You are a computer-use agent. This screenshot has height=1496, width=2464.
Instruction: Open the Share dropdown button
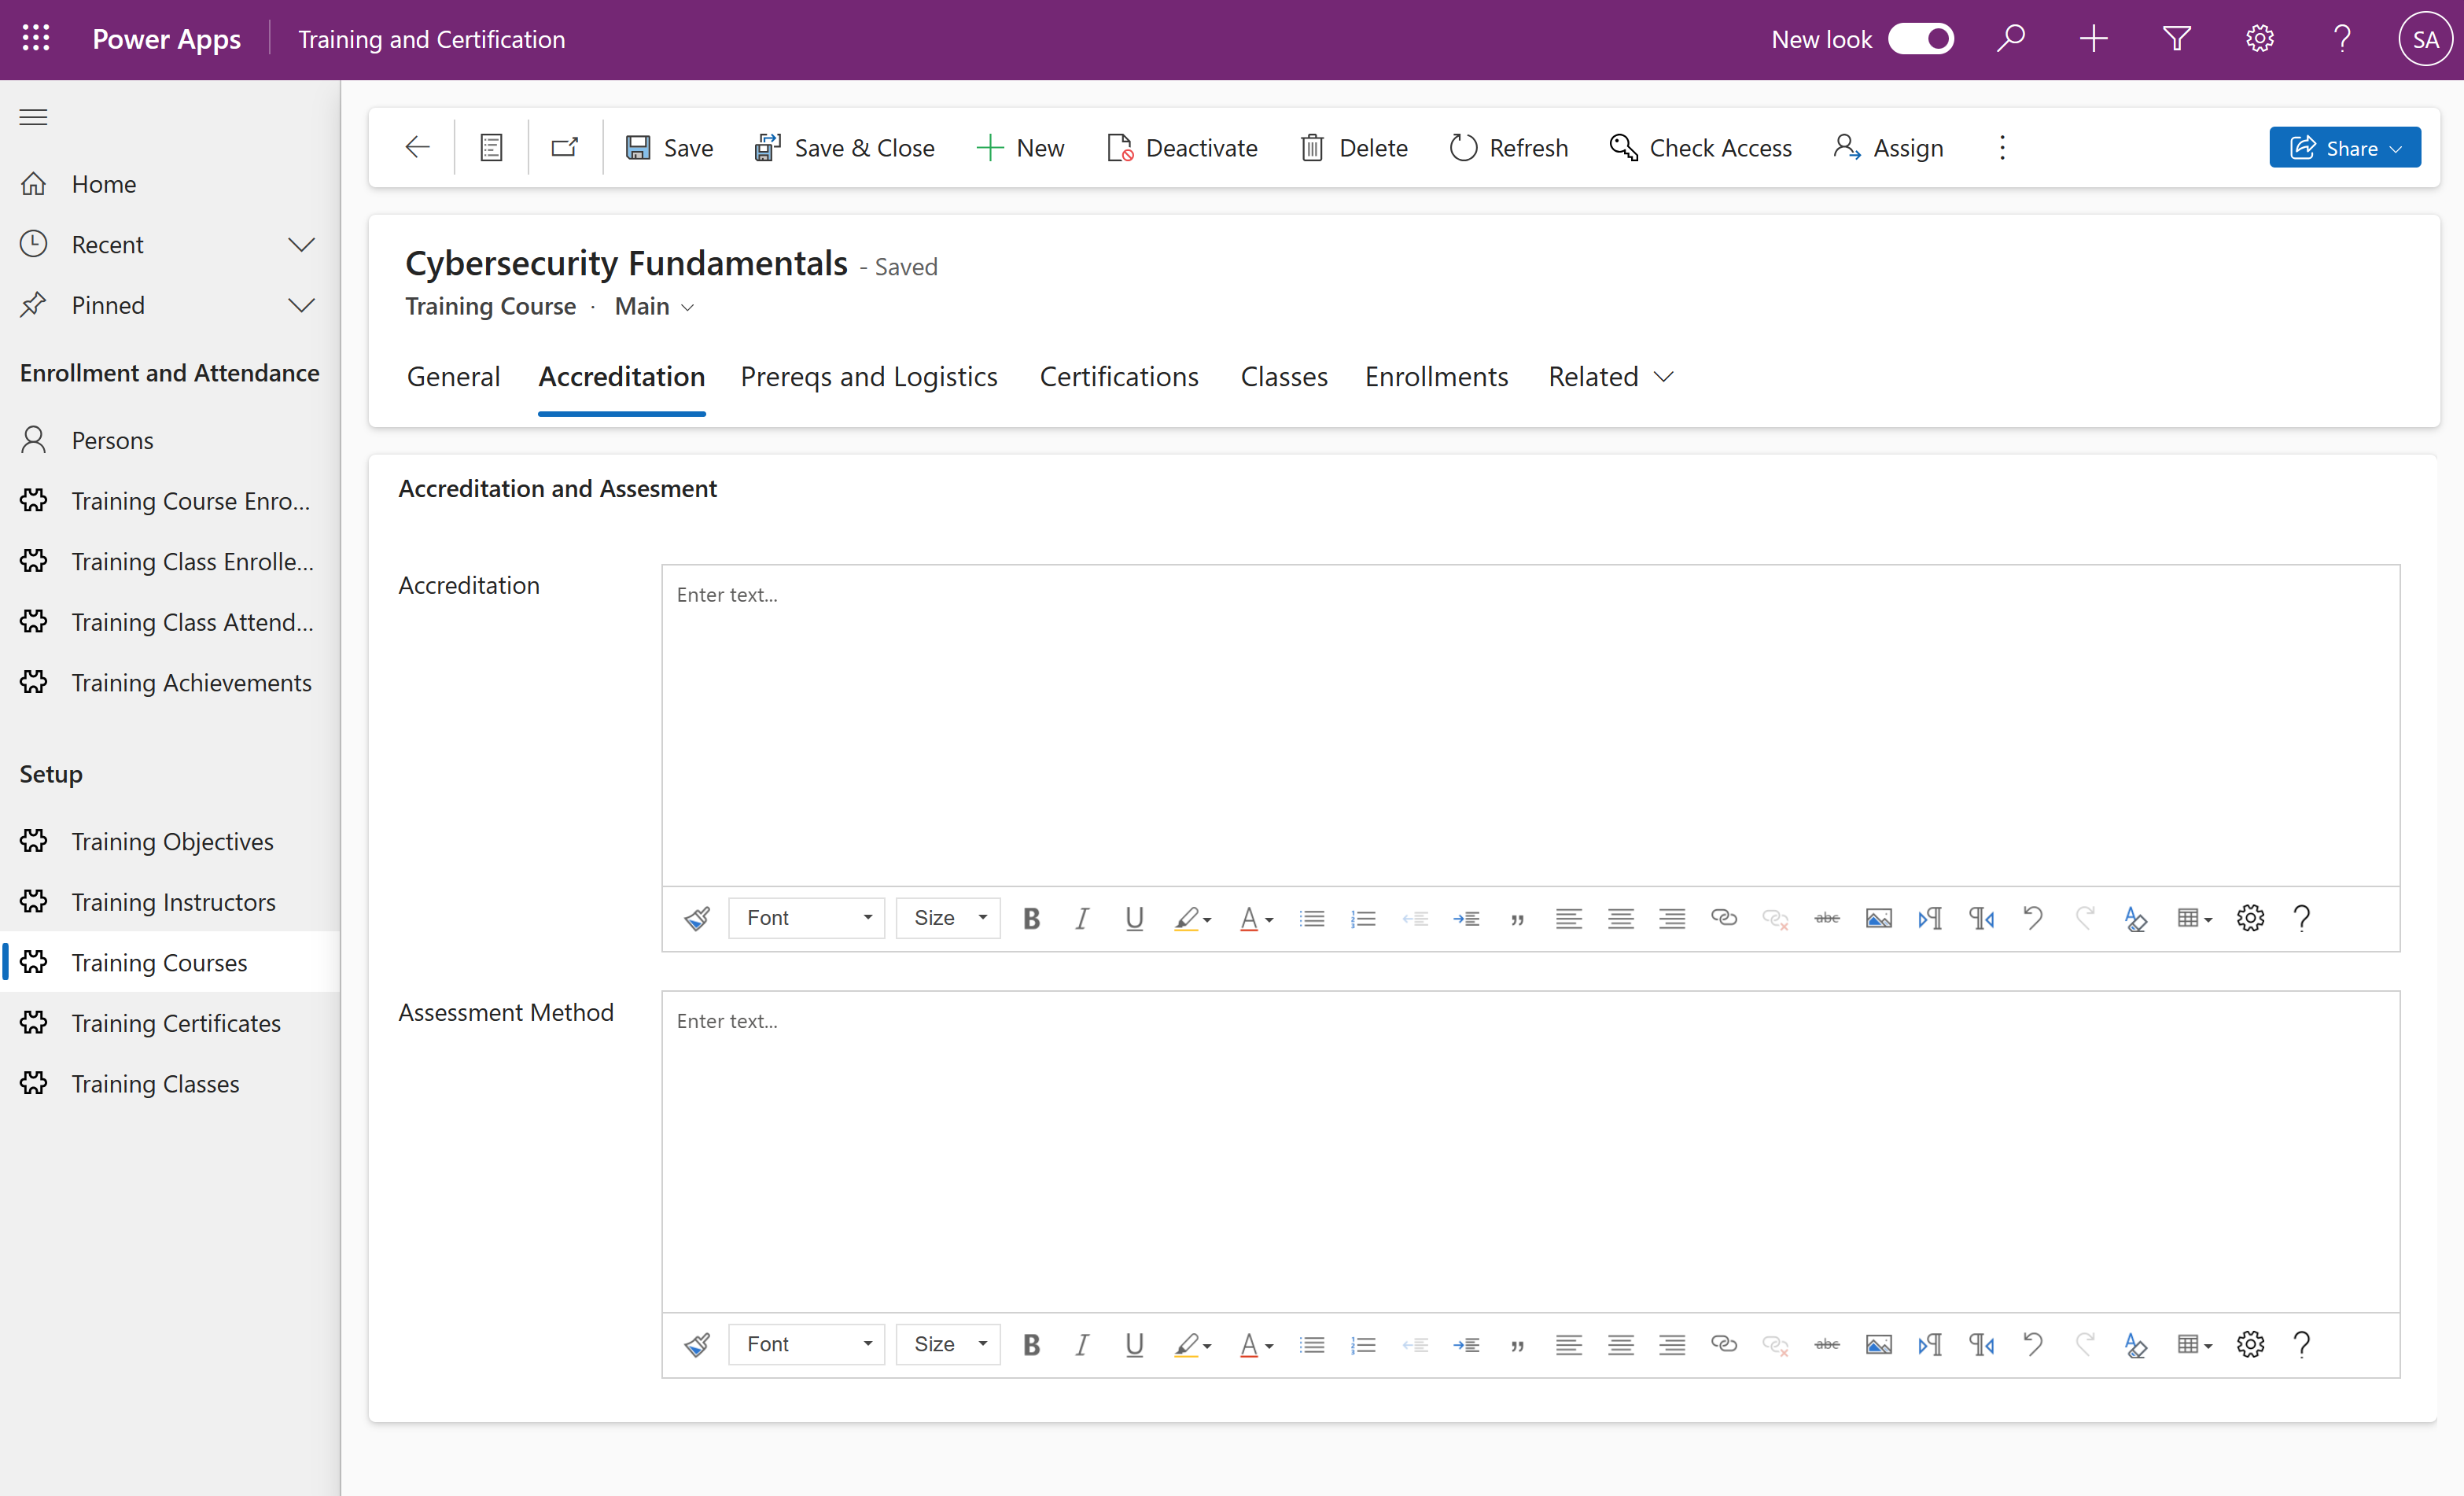point(2344,148)
